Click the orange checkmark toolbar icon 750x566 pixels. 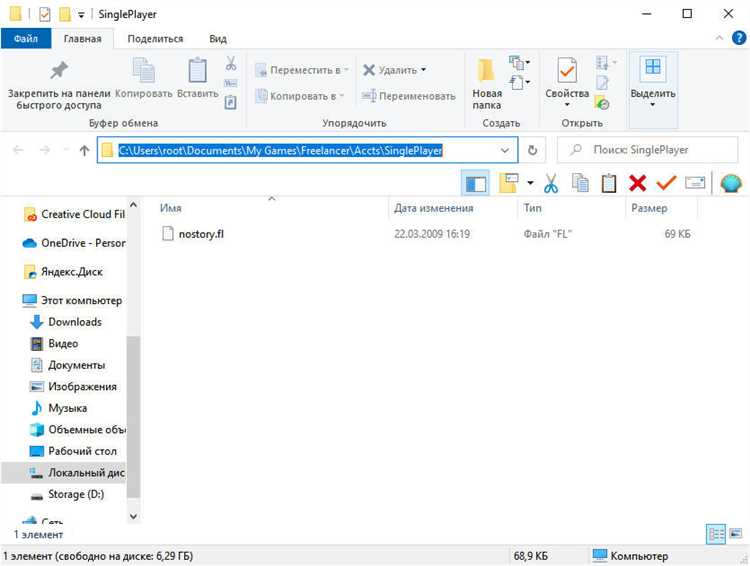[x=666, y=183]
